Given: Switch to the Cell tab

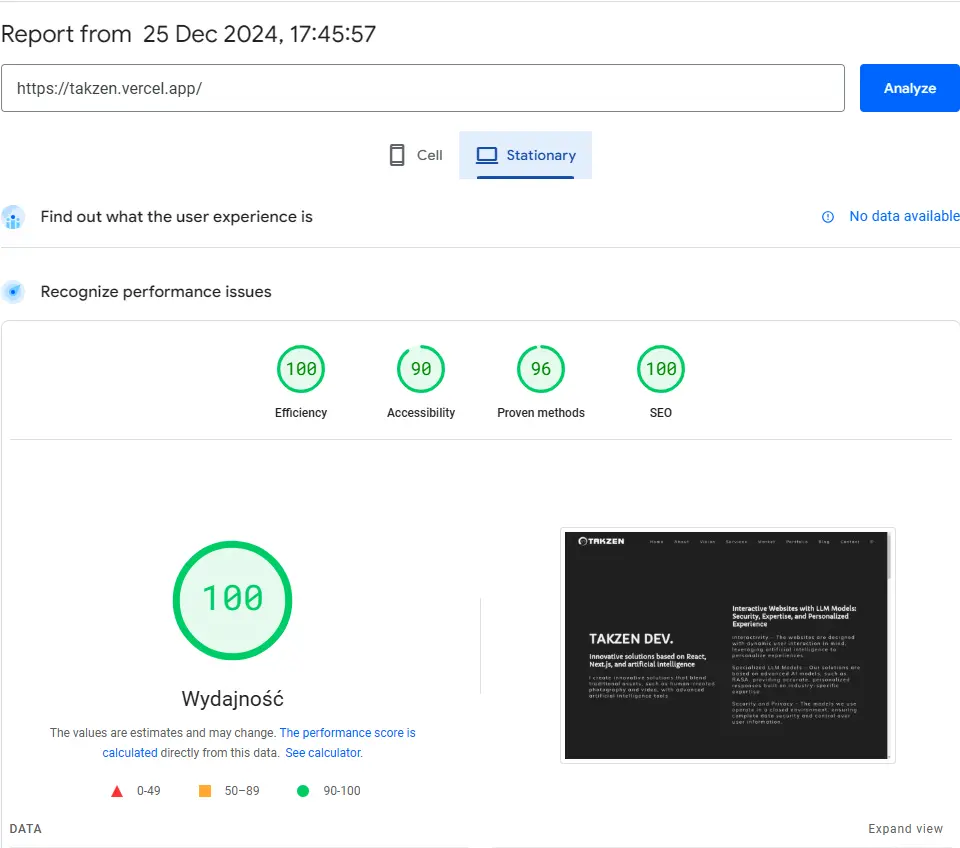Looking at the screenshot, I should click(x=416, y=155).
